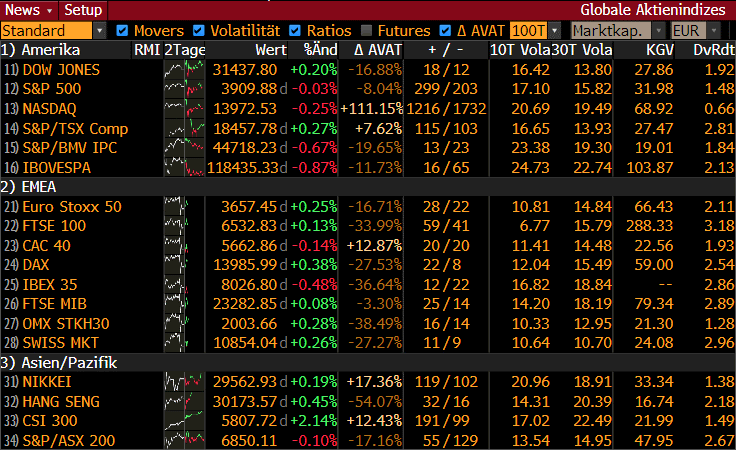This screenshot has height=450, width=736.
Task: Open the NASDAQ index row
Action: pos(49,109)
